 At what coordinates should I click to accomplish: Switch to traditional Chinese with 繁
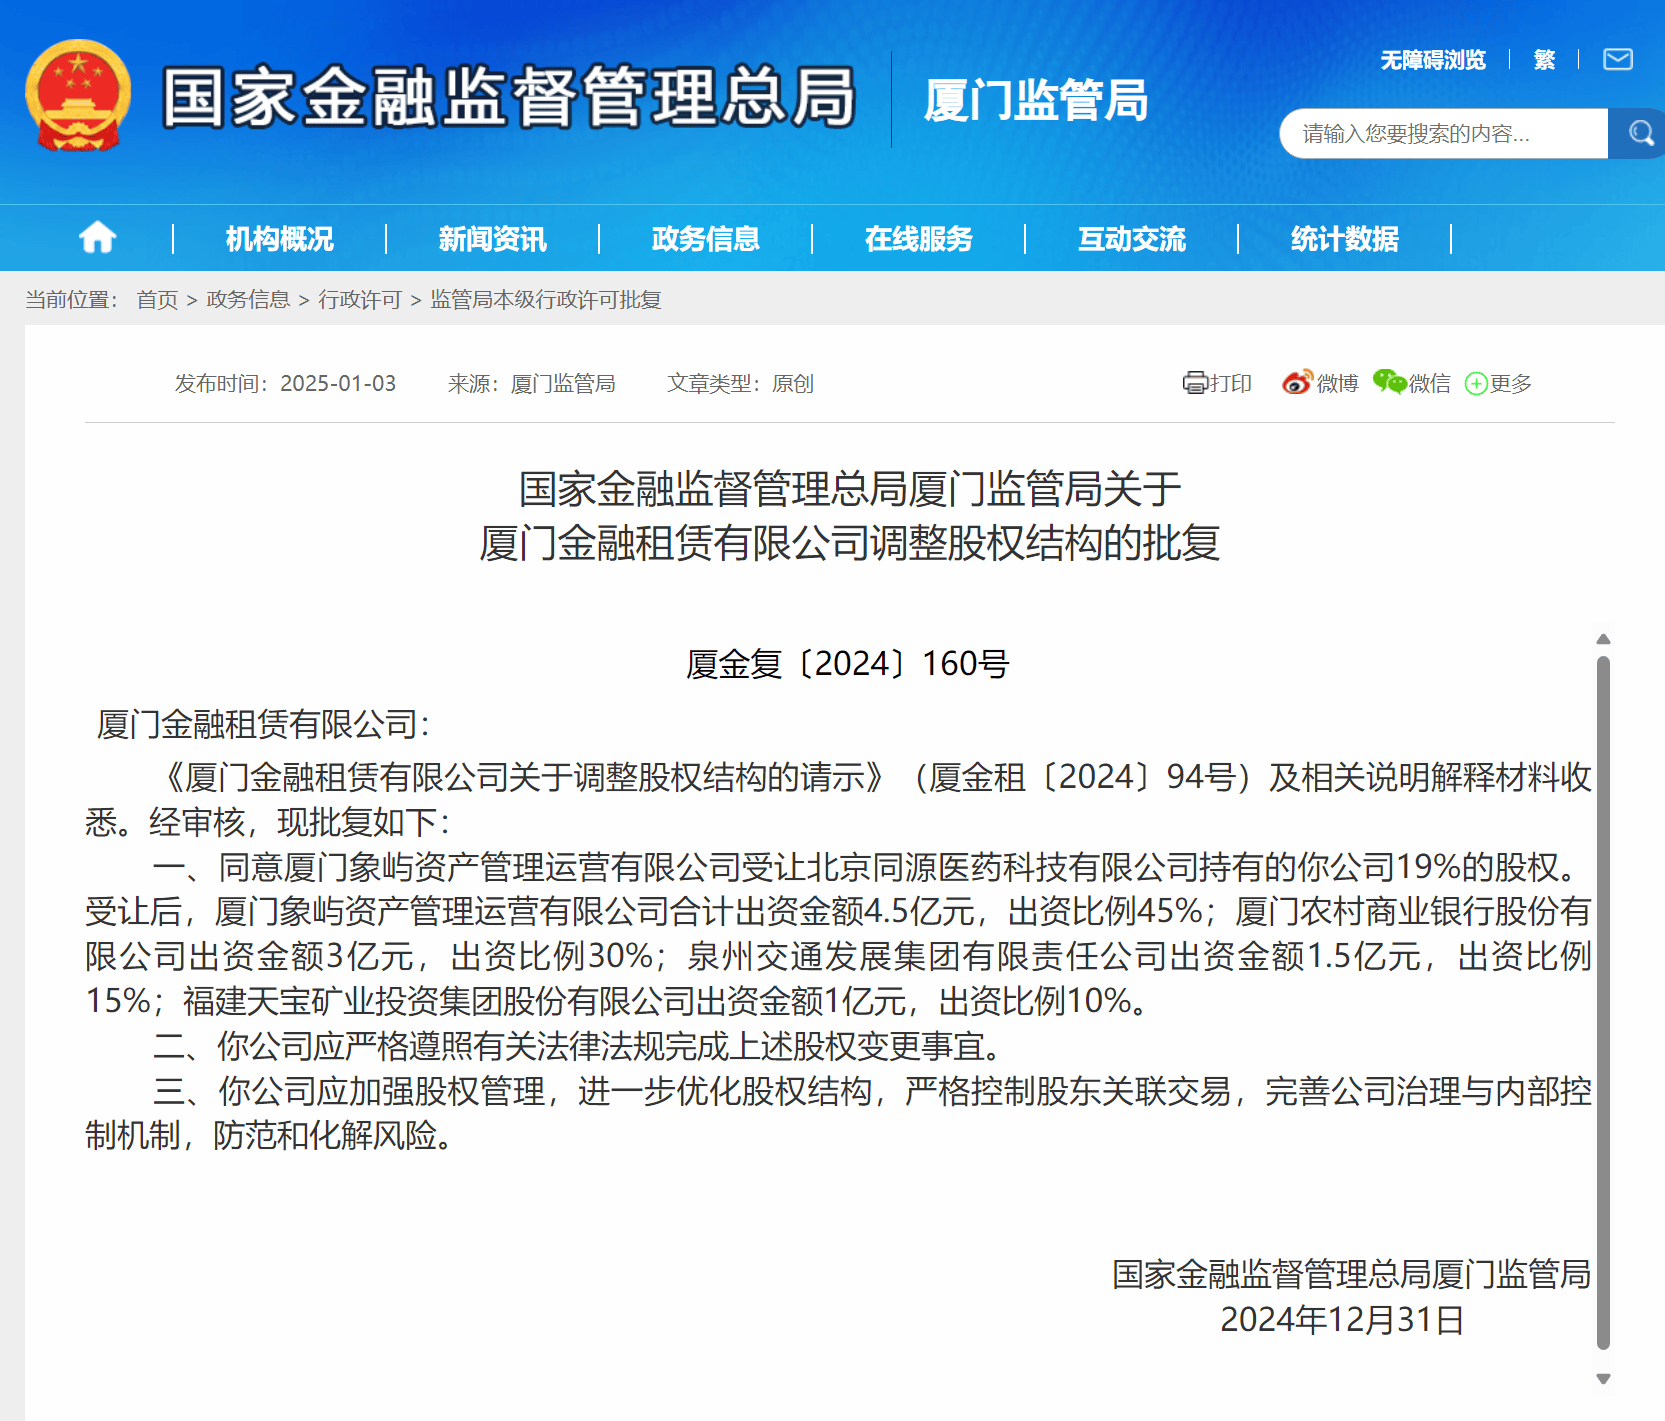click(x=1544, y=60)
